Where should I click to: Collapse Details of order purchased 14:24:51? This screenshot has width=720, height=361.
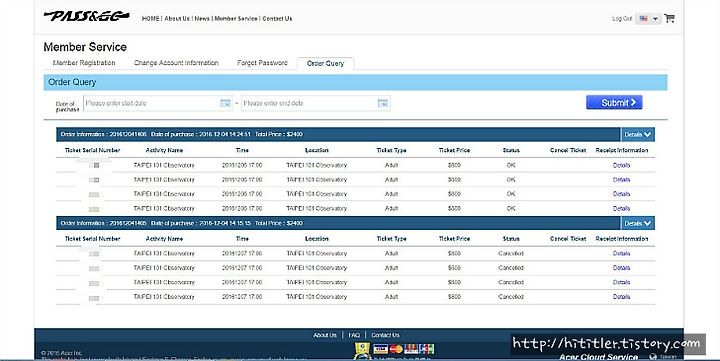click(x=637, y=135)
